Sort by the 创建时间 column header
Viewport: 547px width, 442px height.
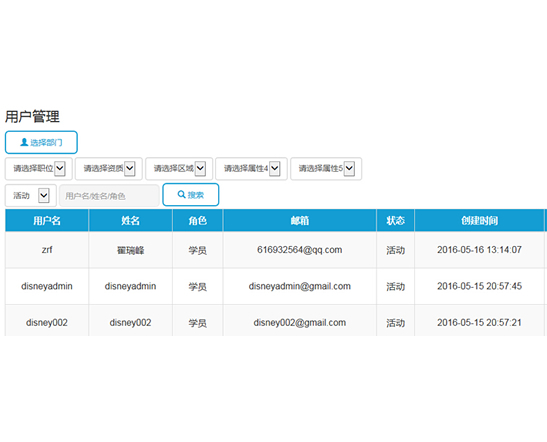(479, 220)
